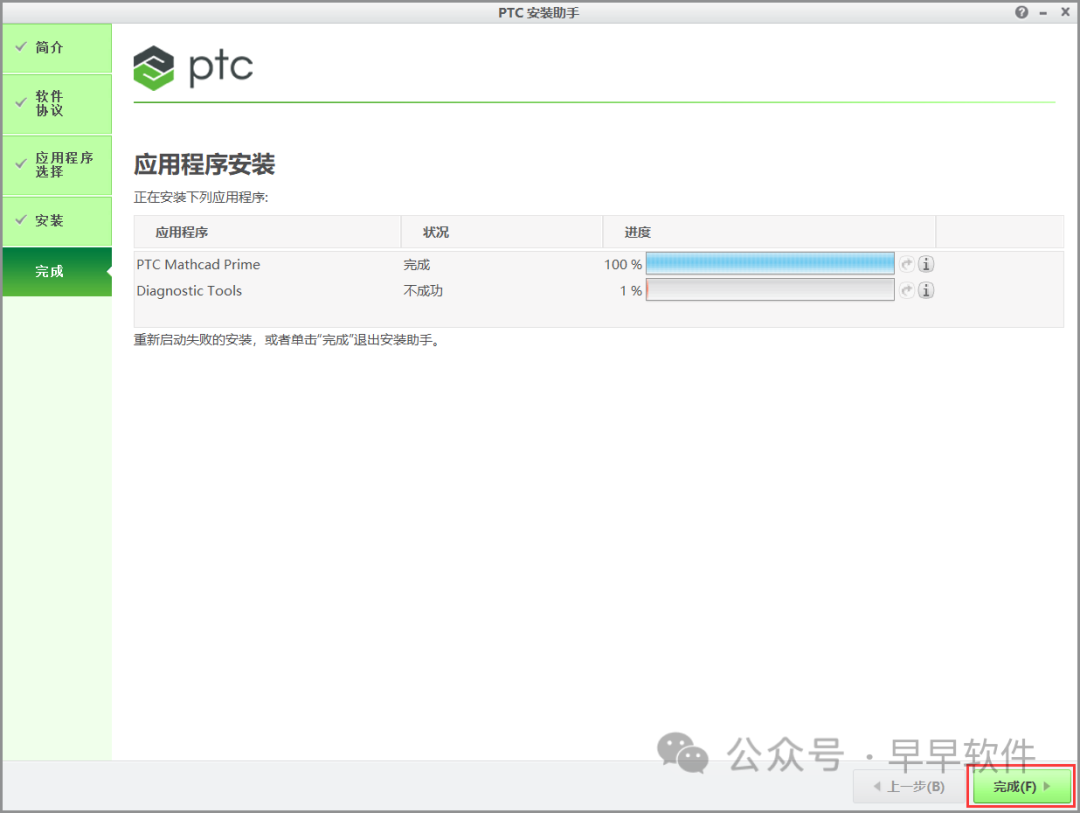The height and width of the screenshot is (813, 1080).
Task: Click the info icon for PTC Mathcad Prime
Action: click(x=926, y=264)
